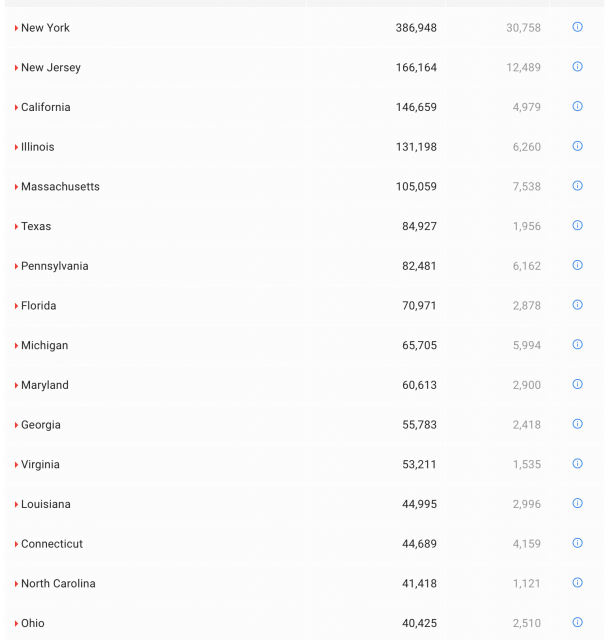Expand the Maryland disclosure arrow
The width and height of the screenshot is (610, 640).
[x=16, y=385]
